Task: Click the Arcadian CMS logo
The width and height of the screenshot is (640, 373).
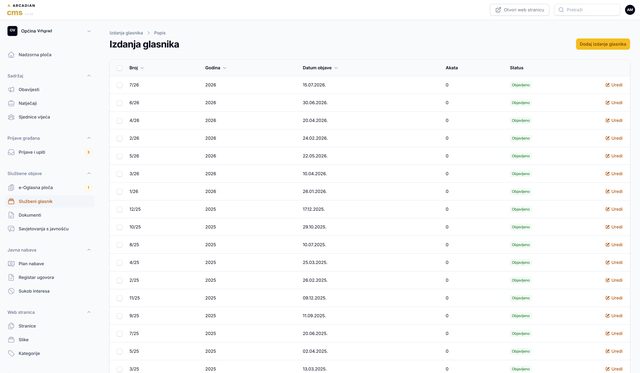Action: pos(21,10)
